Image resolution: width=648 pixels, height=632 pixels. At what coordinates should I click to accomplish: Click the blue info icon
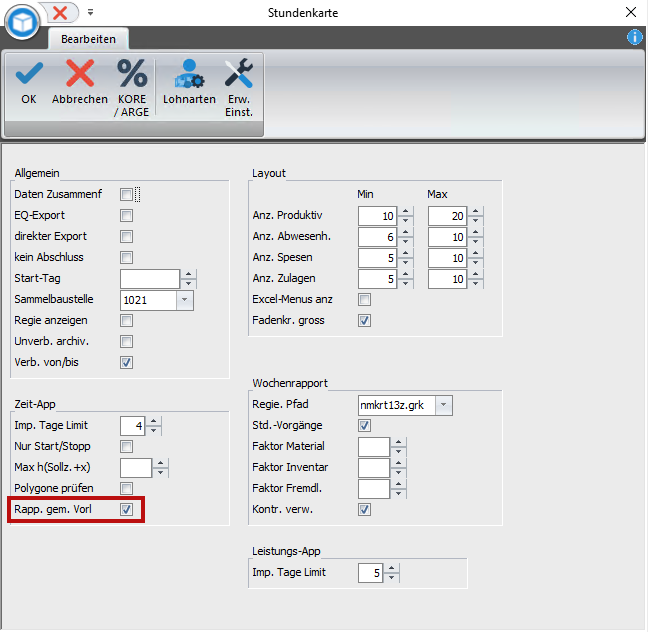(x=634, y=37)
